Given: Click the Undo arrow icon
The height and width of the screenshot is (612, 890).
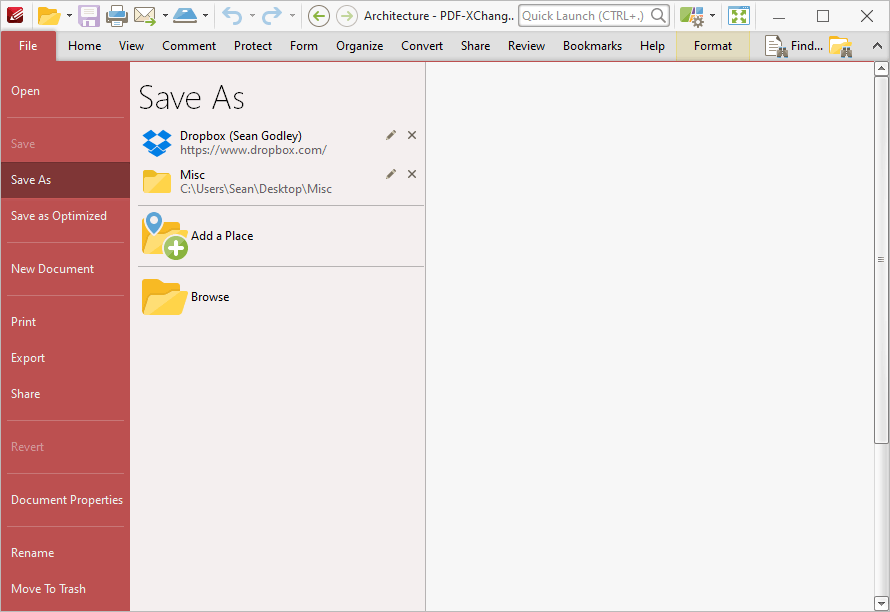Looking at the screenshot, I should 231,16.
